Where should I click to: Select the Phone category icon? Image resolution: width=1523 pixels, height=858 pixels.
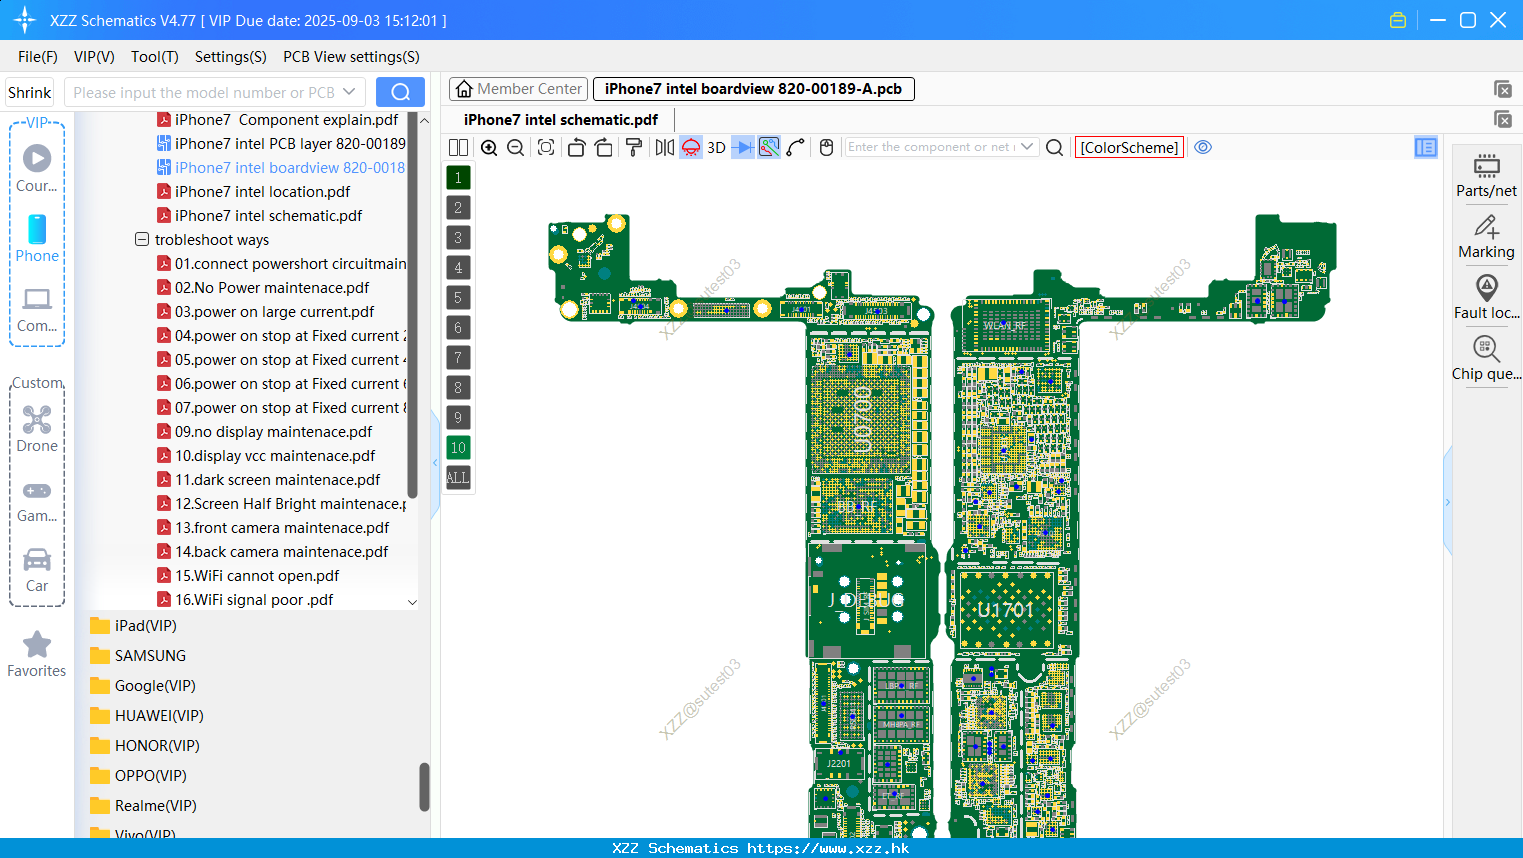coord(37,238)
